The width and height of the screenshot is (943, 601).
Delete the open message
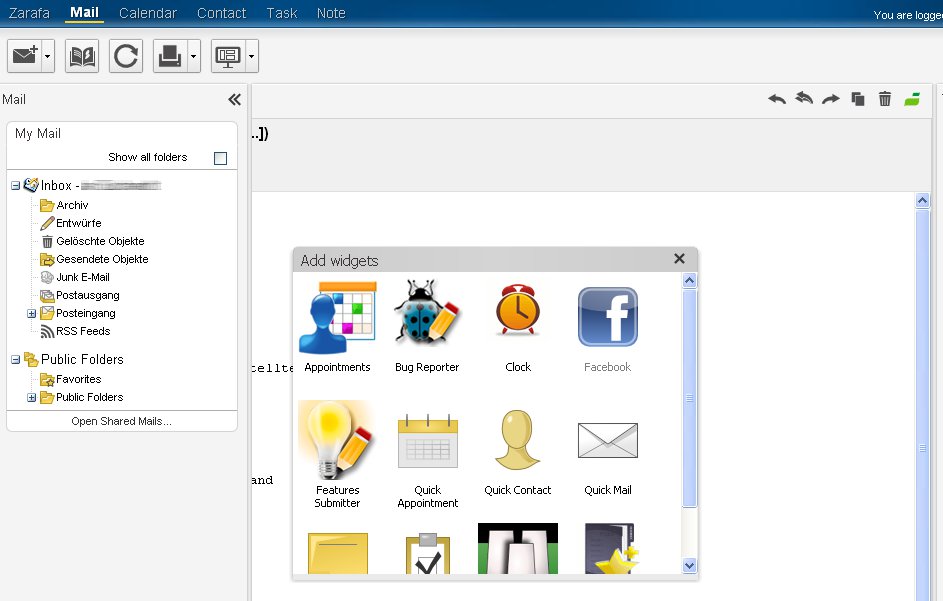point(885,99)
